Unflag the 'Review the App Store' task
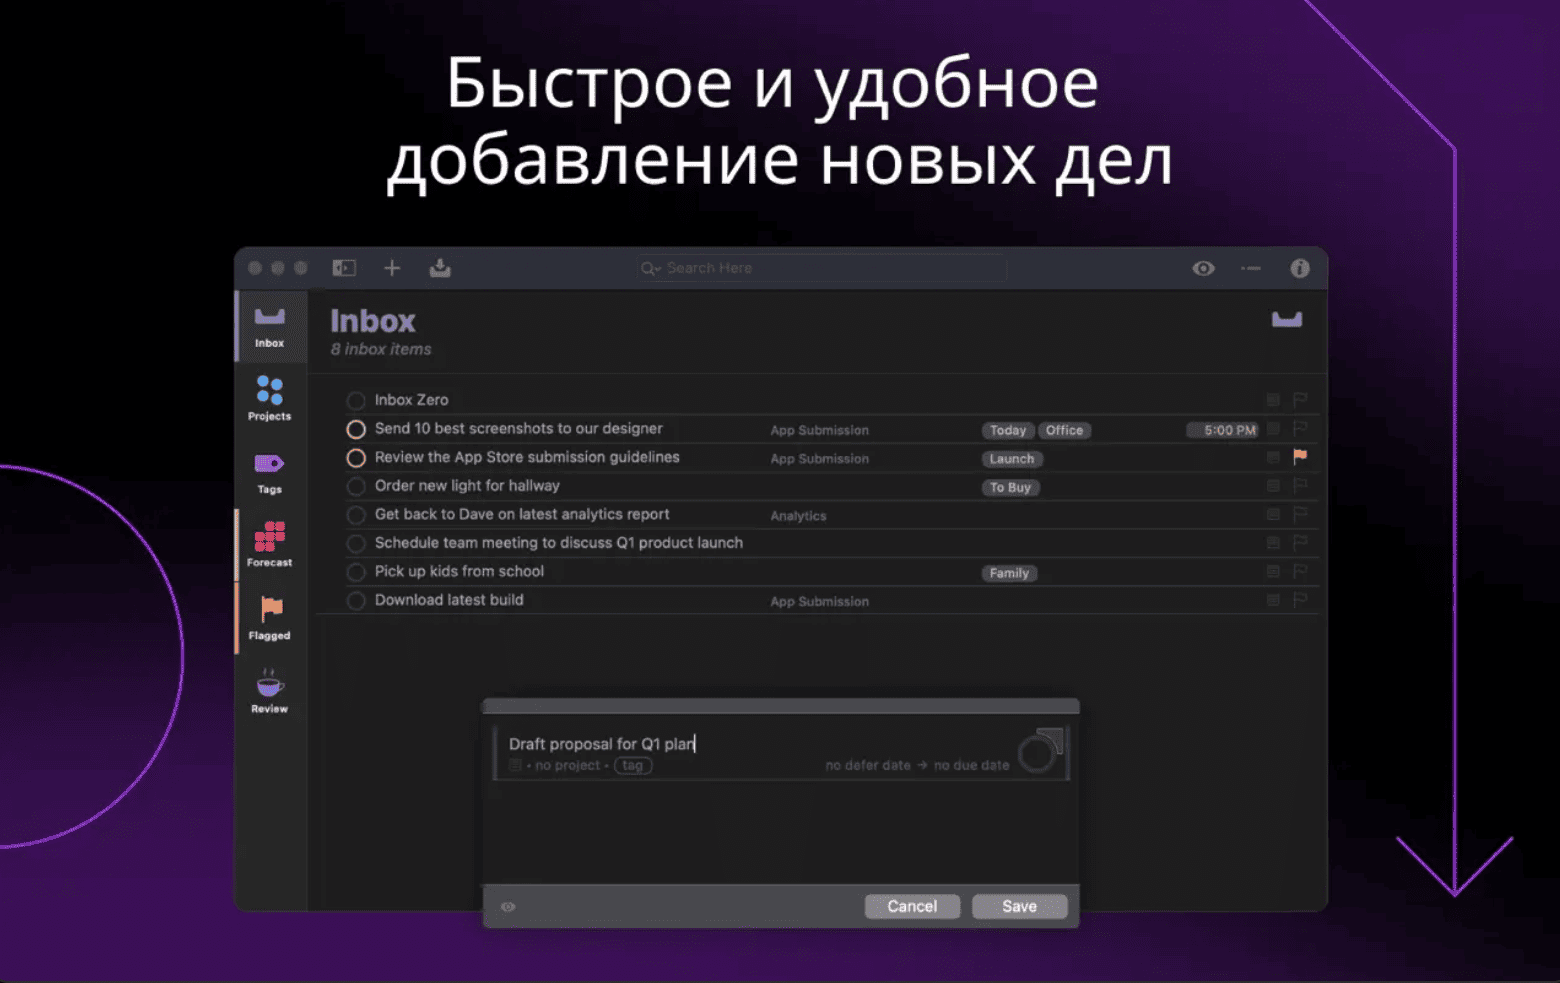The width and height of the screenshot is (1560, 983). [1300, 457]
